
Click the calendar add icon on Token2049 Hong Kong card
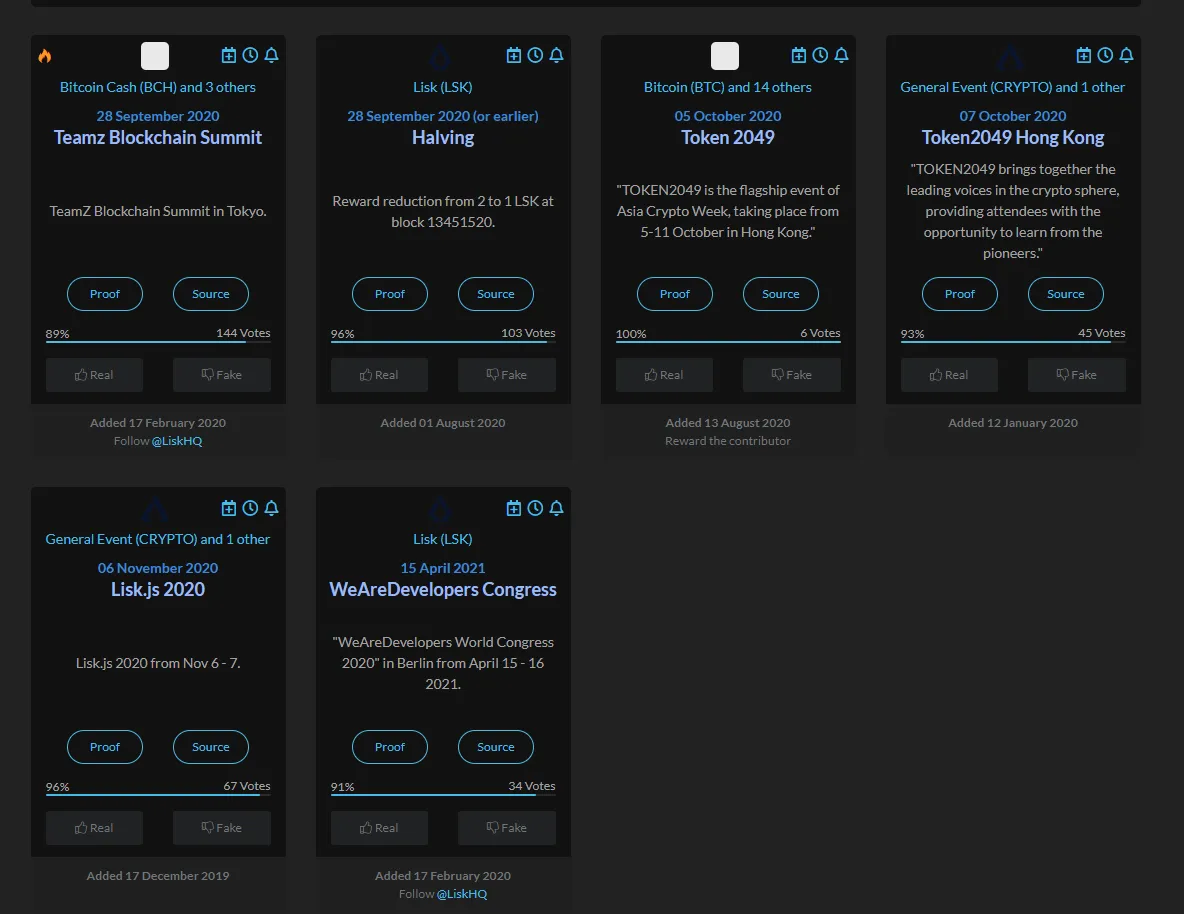(x=1084, y=55)
